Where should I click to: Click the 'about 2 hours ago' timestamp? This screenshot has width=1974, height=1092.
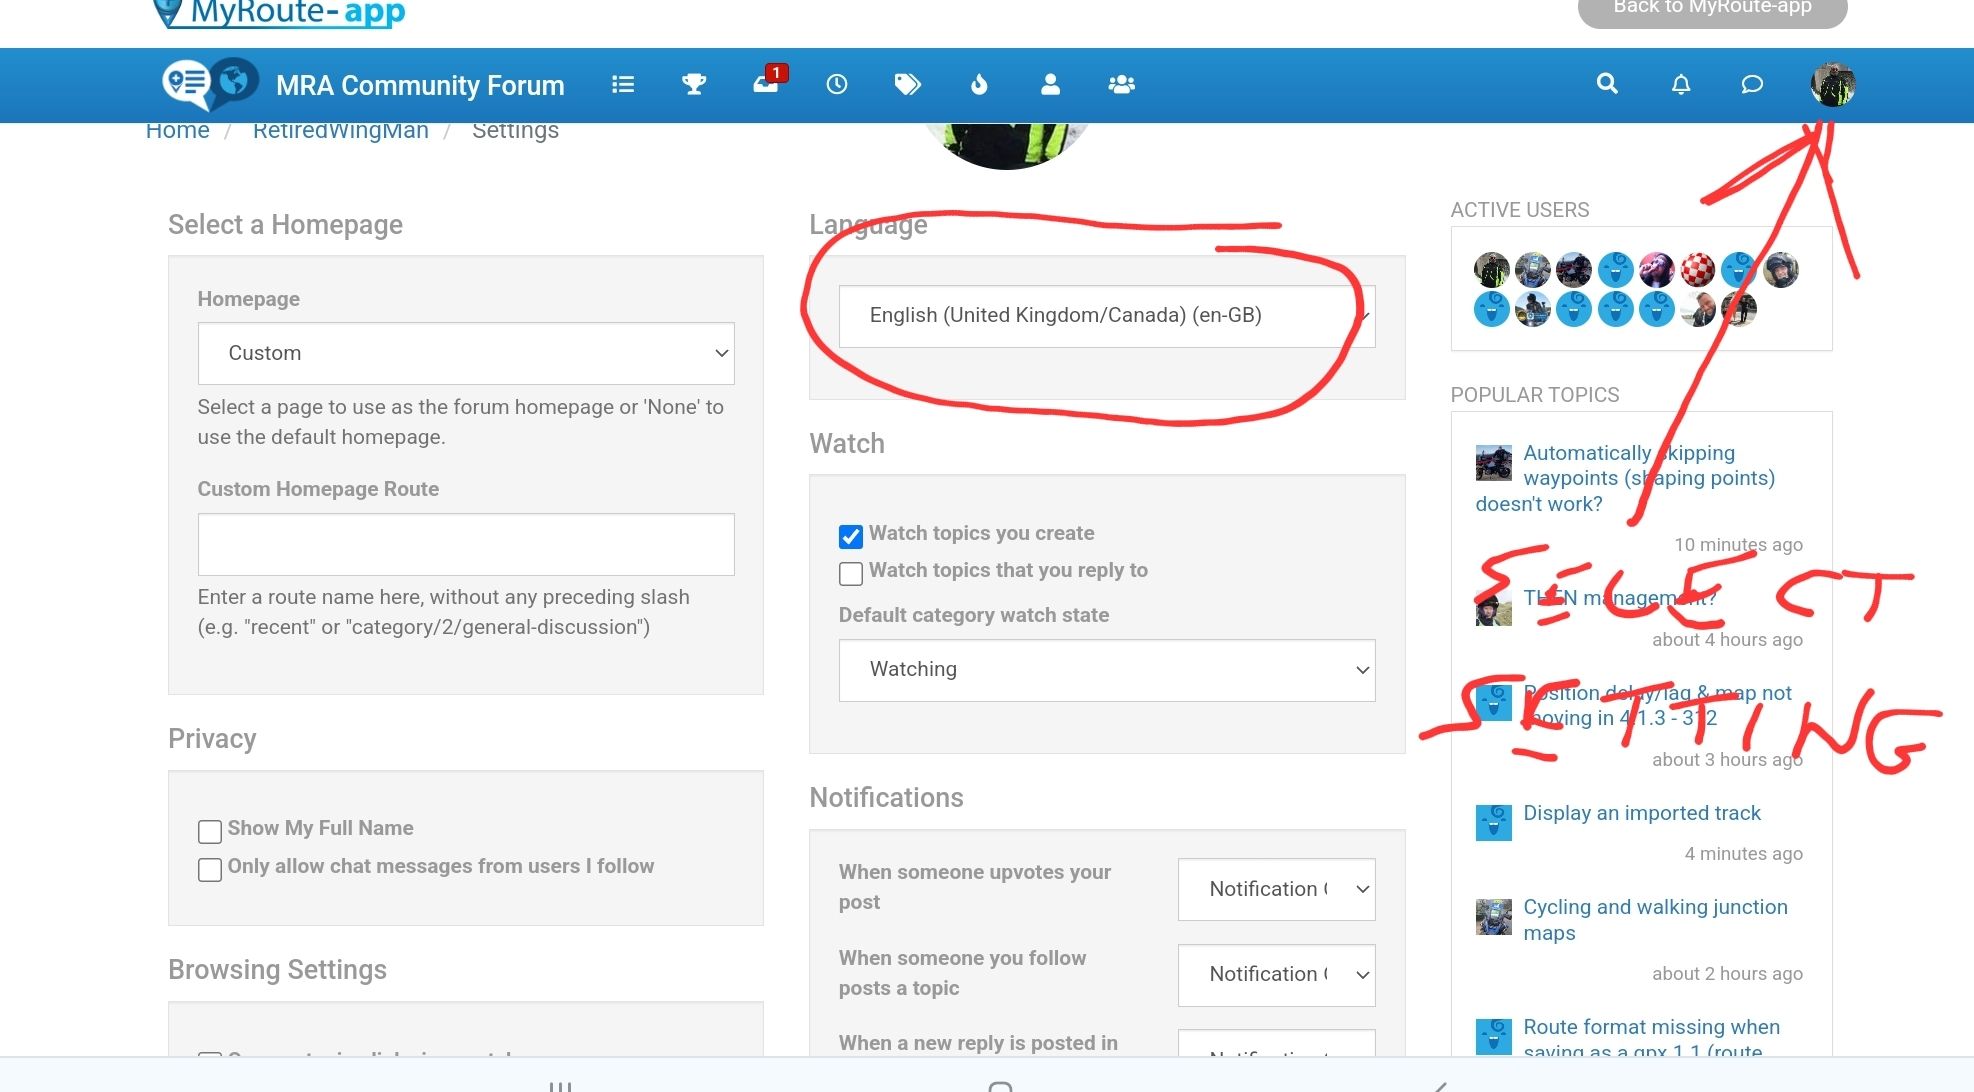pos(1727,974)
